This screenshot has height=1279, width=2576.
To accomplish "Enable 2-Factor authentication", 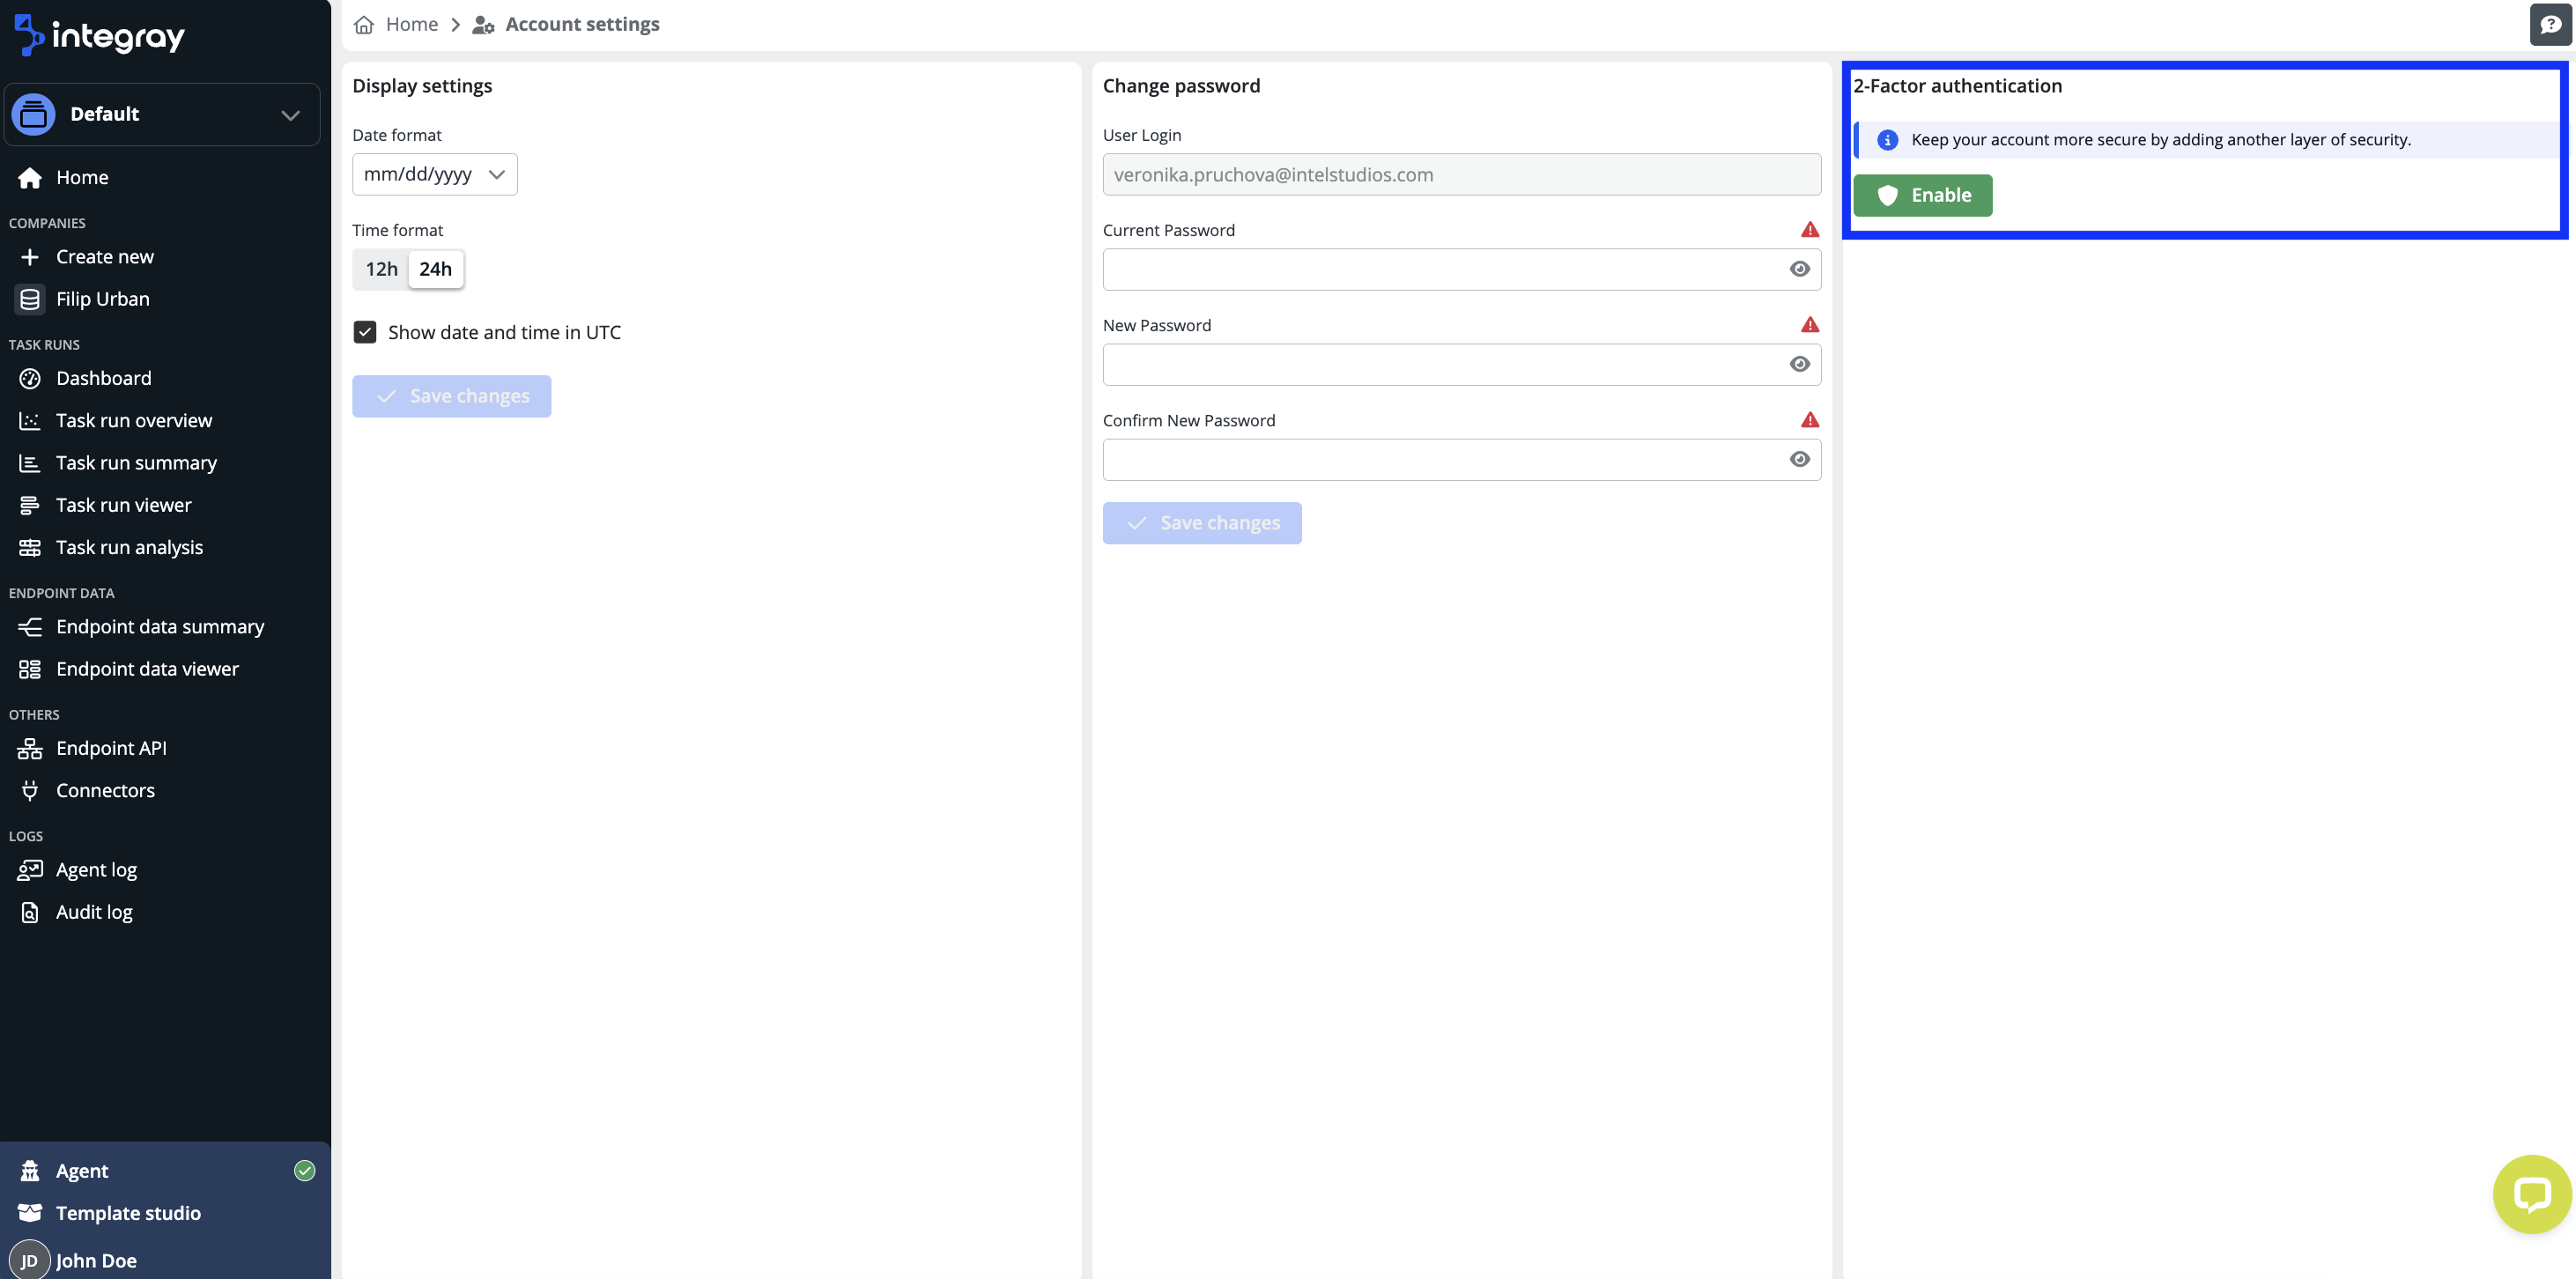I will click(1922, 195).
